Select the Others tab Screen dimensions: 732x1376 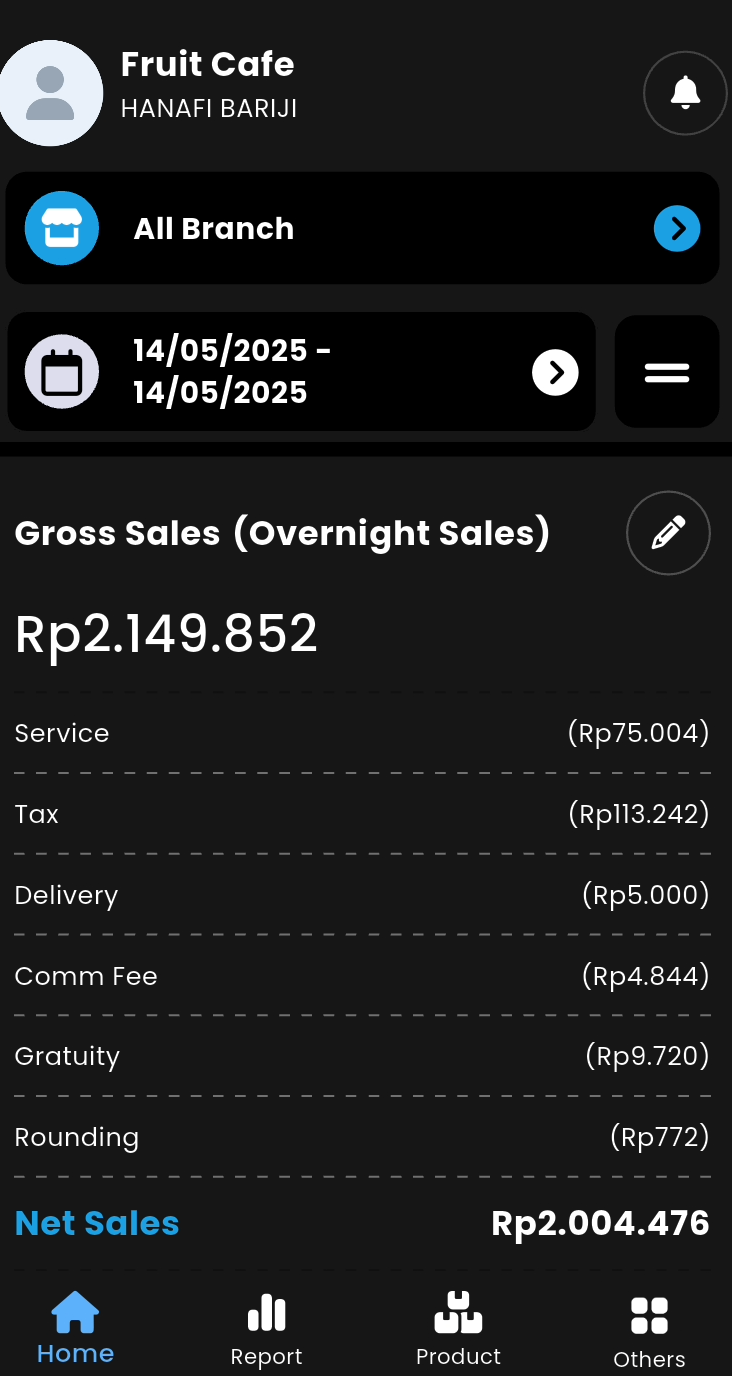tap(649, 1330)
